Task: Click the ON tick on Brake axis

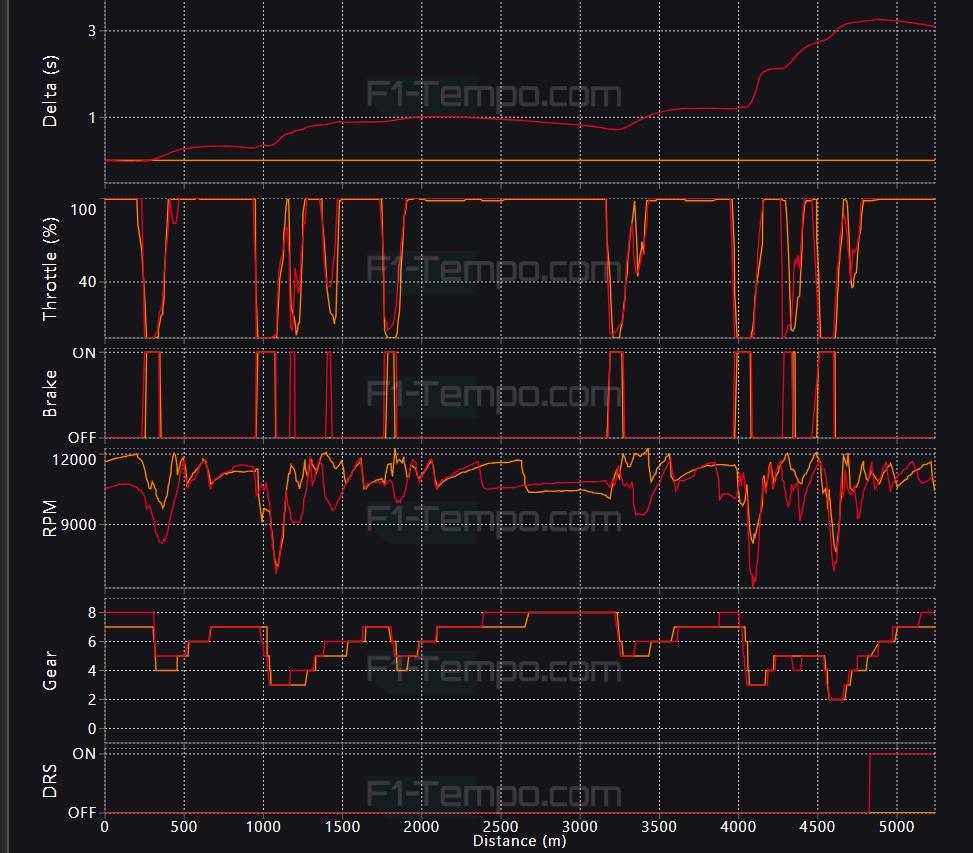Action: click(x=84, y=353)
